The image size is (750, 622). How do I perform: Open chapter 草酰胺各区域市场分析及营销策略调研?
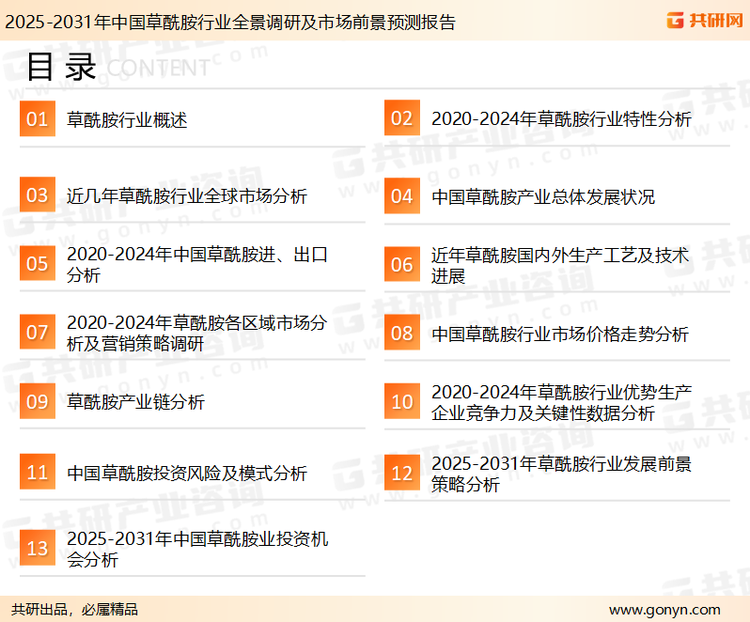197,333
